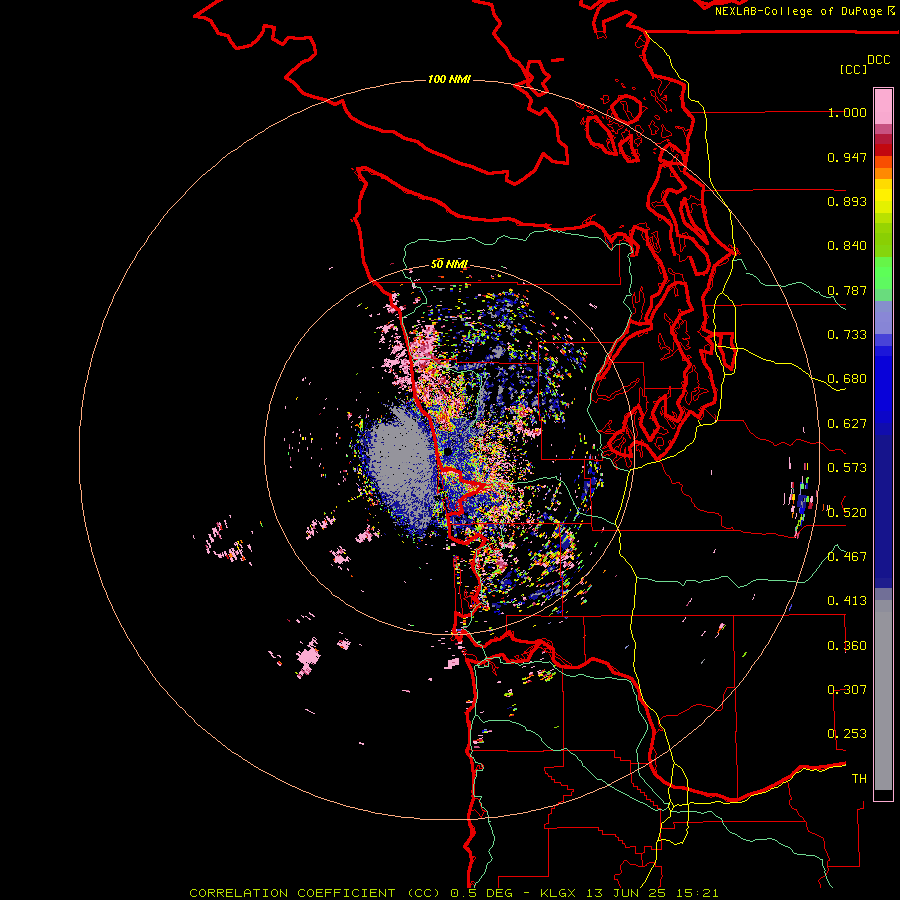
Task: Click the 0.307 color scale value
Action: click(847, 690)
